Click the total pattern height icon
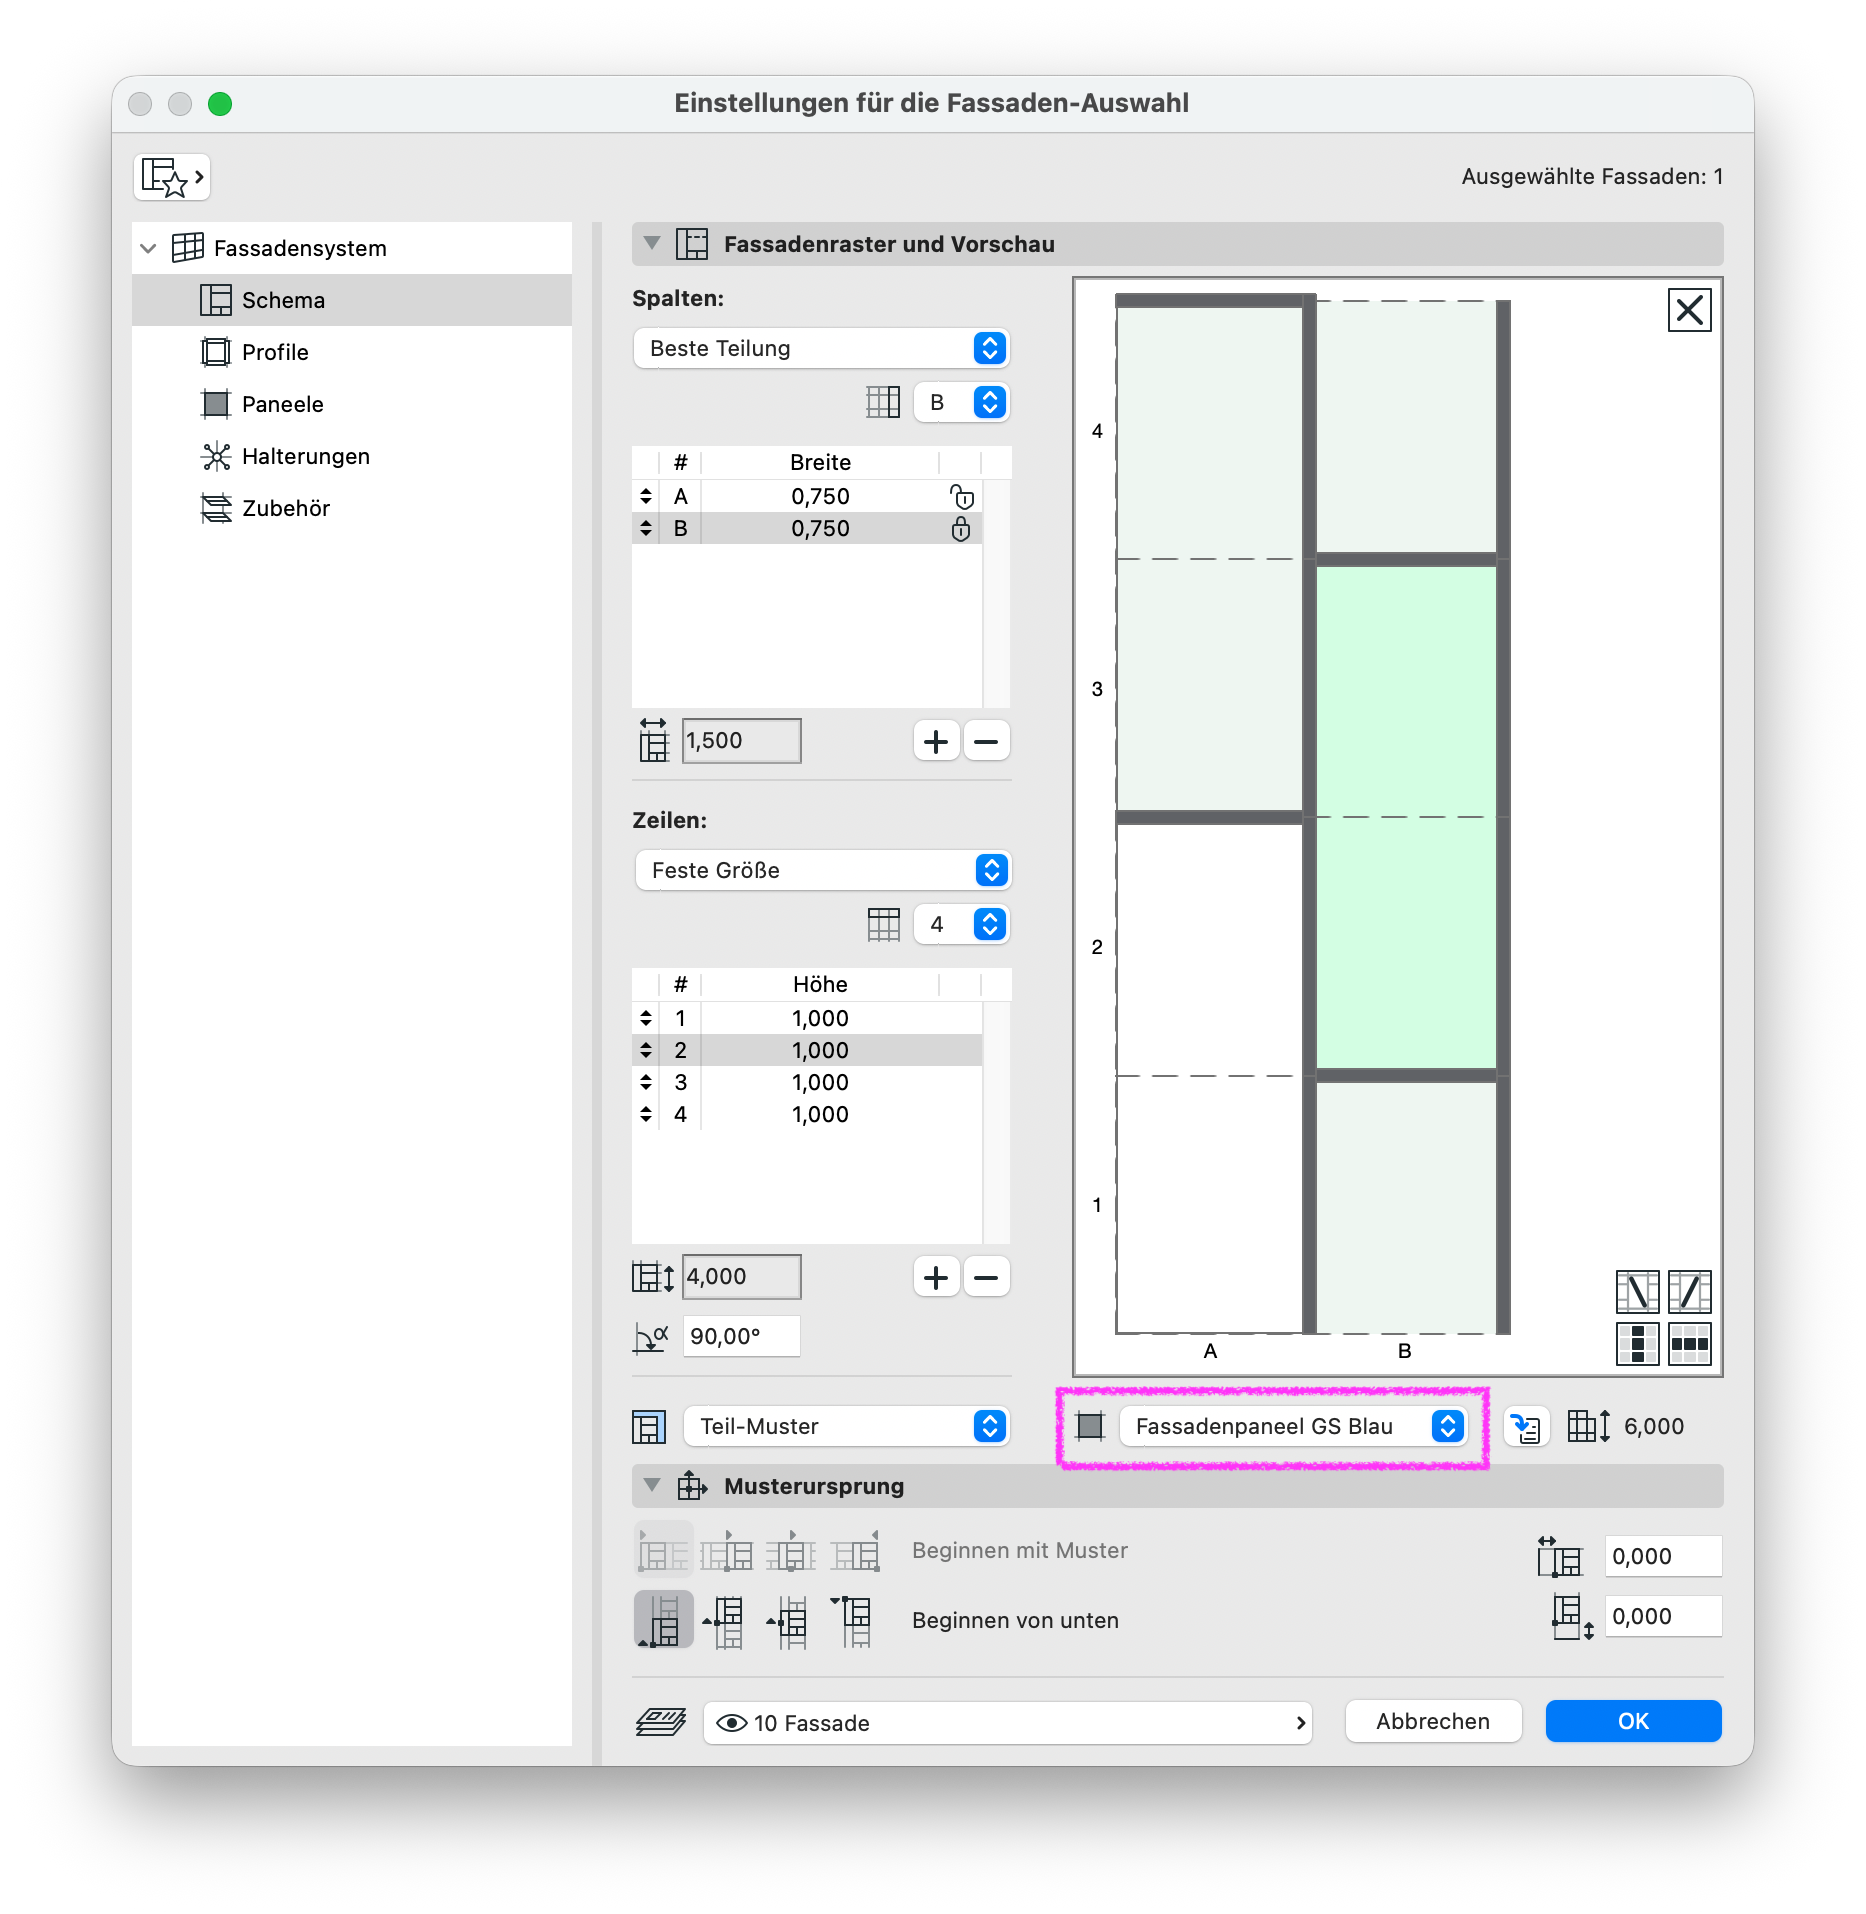The height and width of the screenshot is (1914, 1866). click(x=653, y=1277)
